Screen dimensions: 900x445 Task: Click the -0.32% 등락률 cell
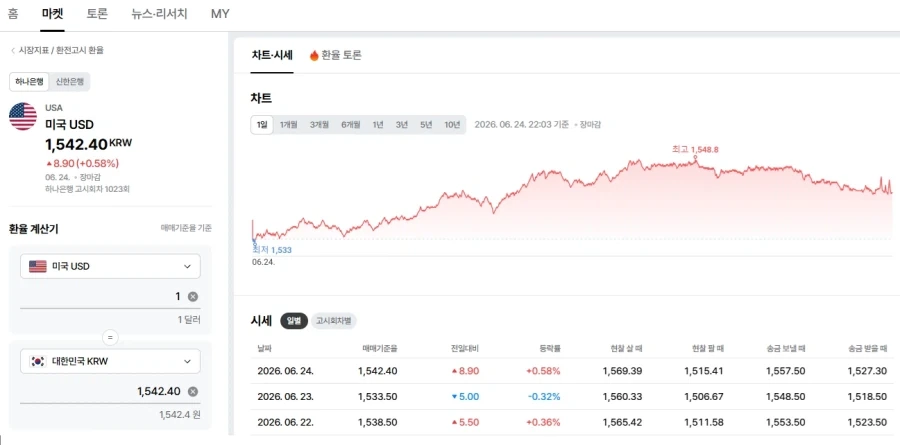544,396
